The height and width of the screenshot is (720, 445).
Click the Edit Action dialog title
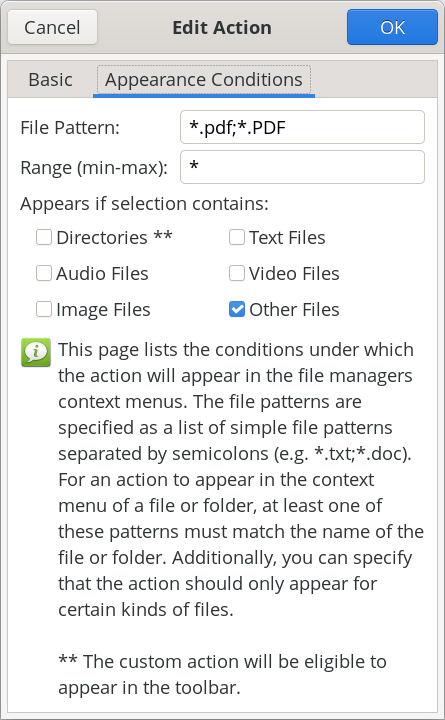click(x=222, y=28)
